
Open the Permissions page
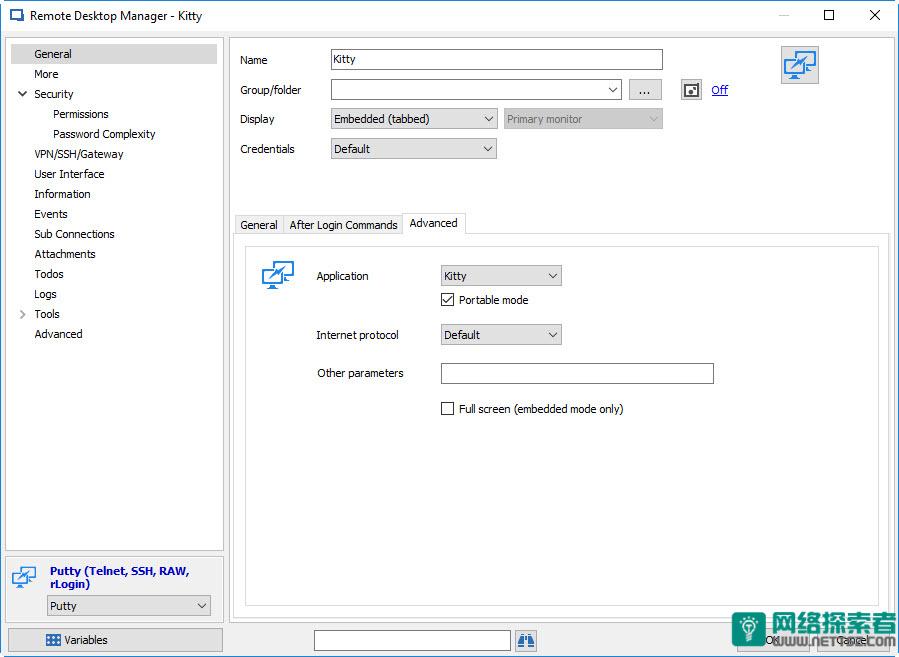pos(81,114)
